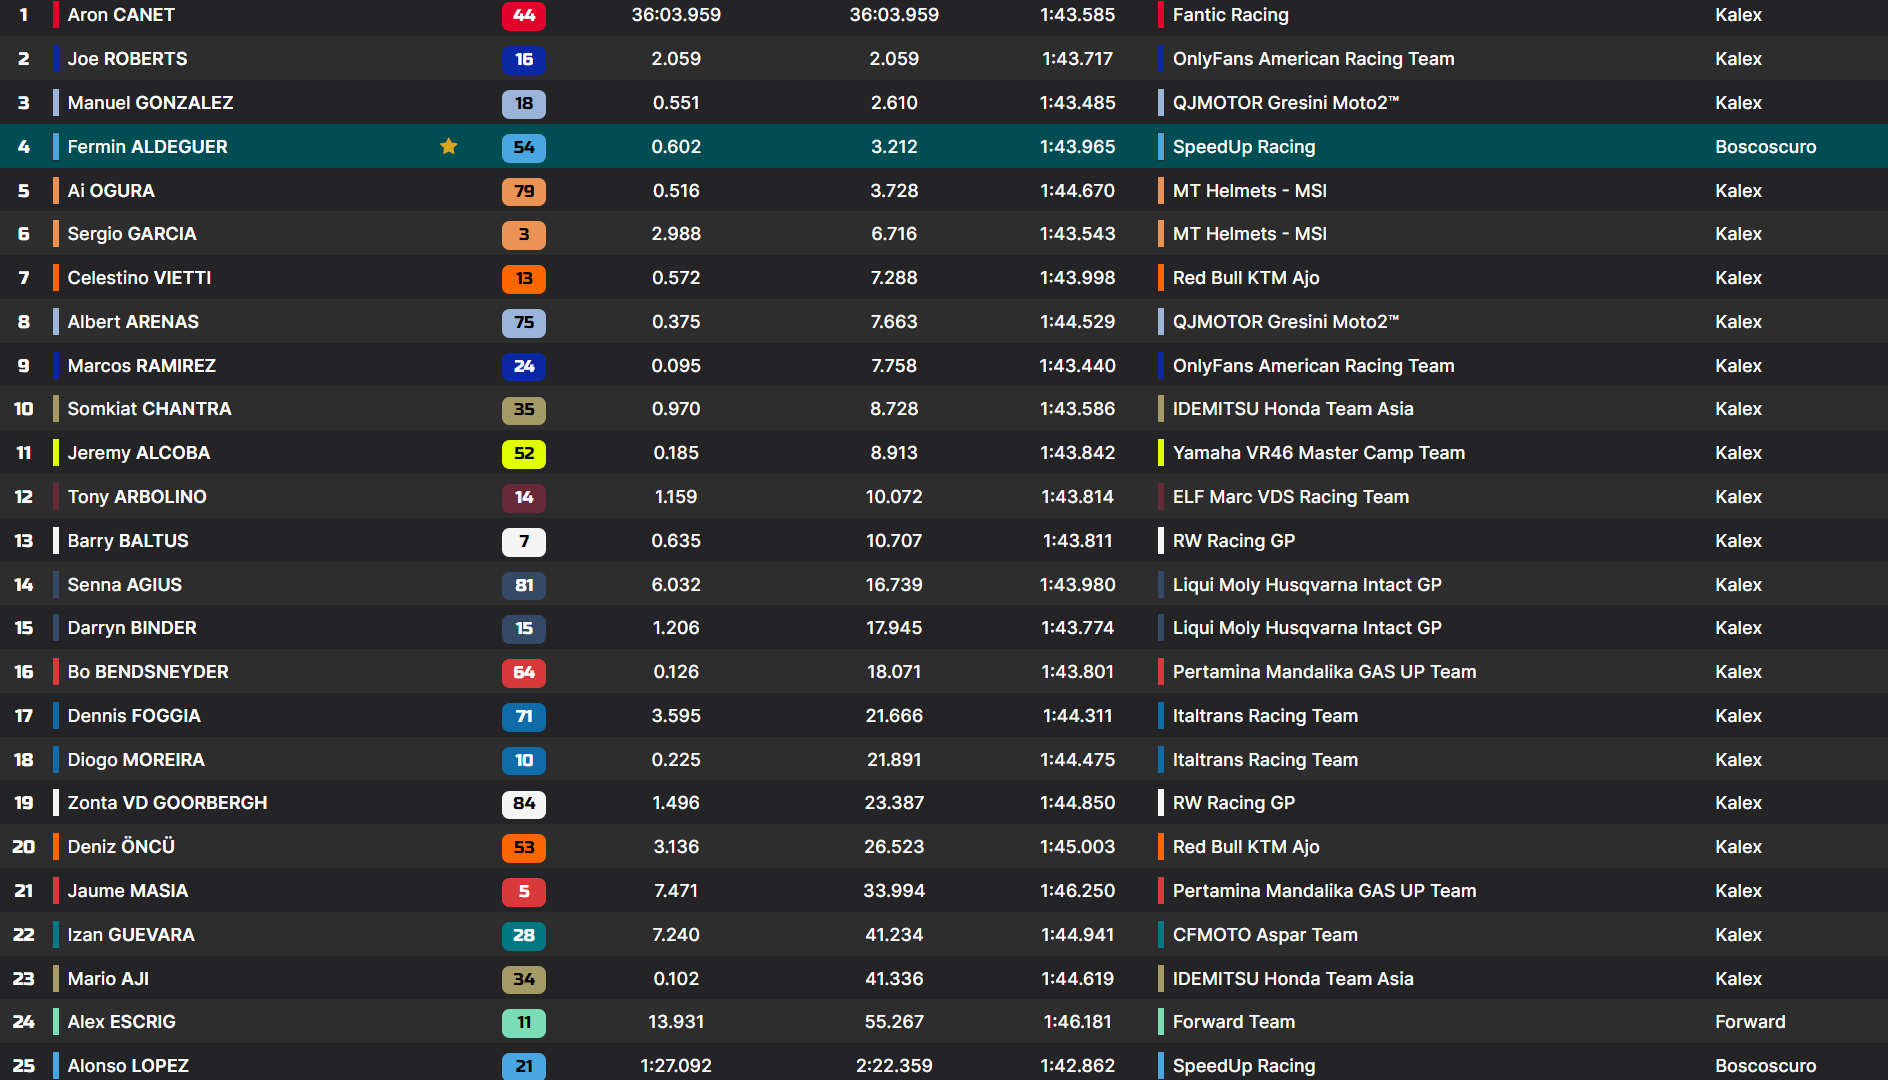Select rider name Manuel GONZALEZ
Screen dimensions: 1888x1080
(x=150, y=103)
